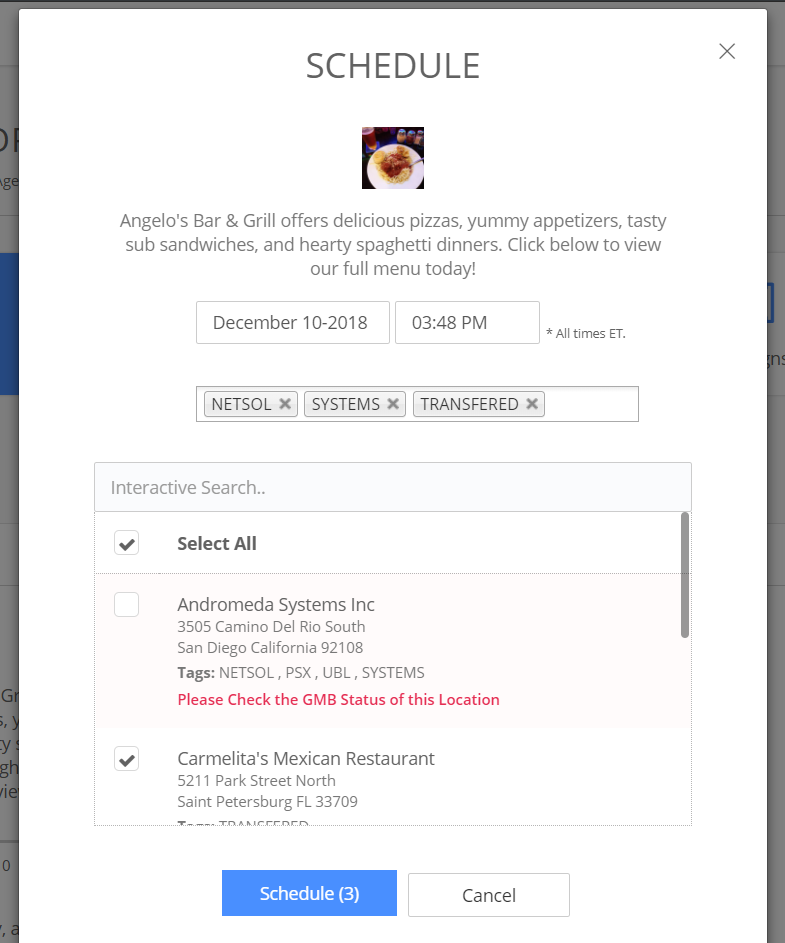
Task: Remove the NETSOL tag
Action: 285,404
